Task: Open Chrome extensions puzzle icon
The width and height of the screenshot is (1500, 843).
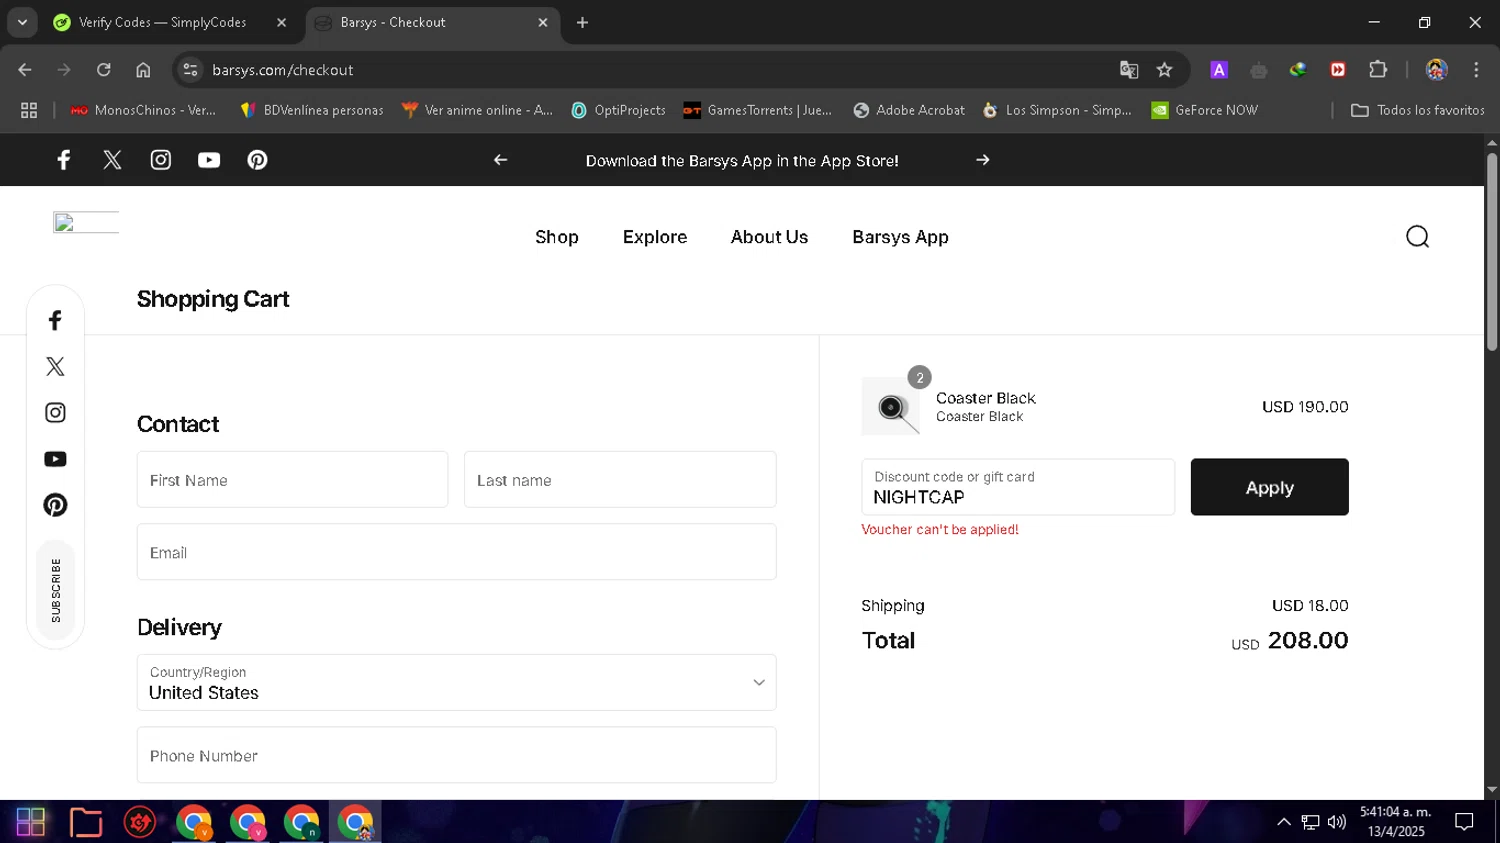Action: point(1378,70)
